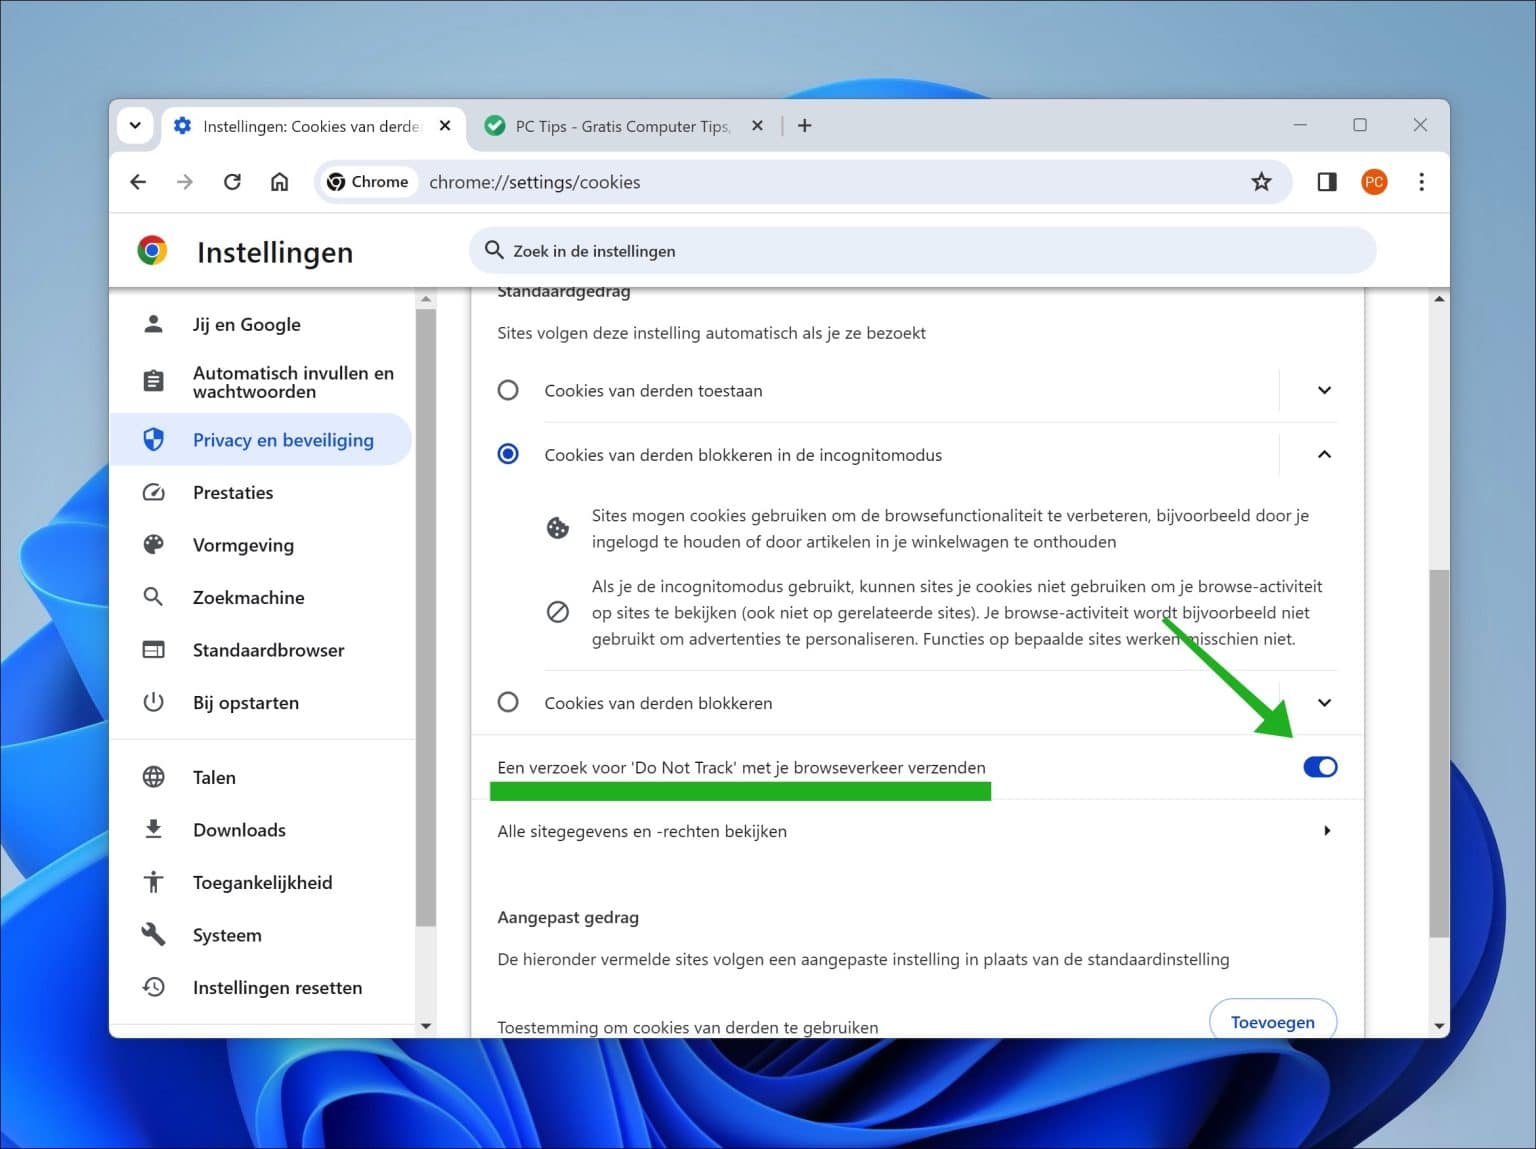Select the 'Cookies van derden blokkeren' radio button
Image resolution: width=1536 pixels, height=1149 pixels.
(508, 702)
